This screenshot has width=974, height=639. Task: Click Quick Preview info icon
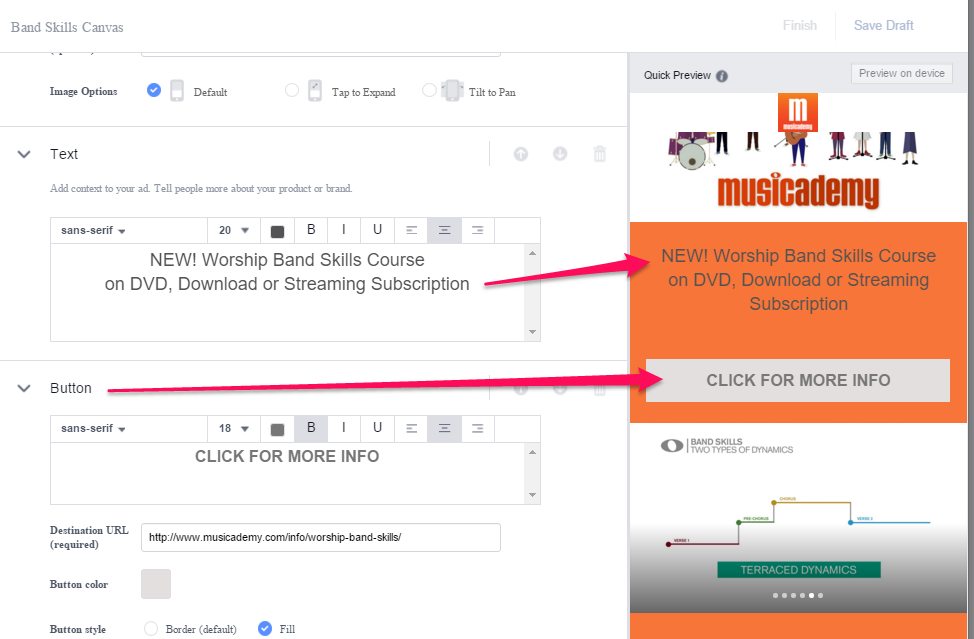722,76
